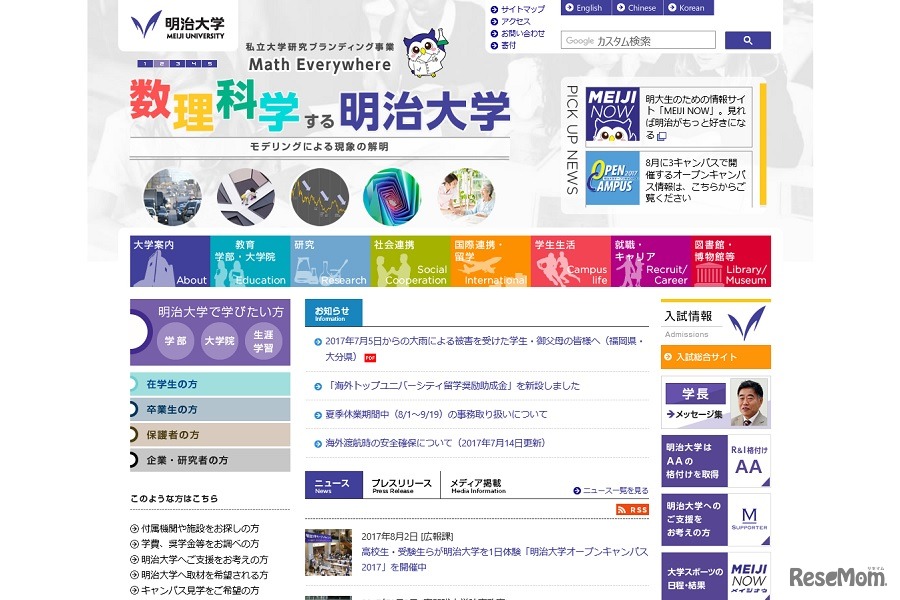Open the 入試総合サイト orange button
The image size is (900, 600).
click(x=716, y=357)
